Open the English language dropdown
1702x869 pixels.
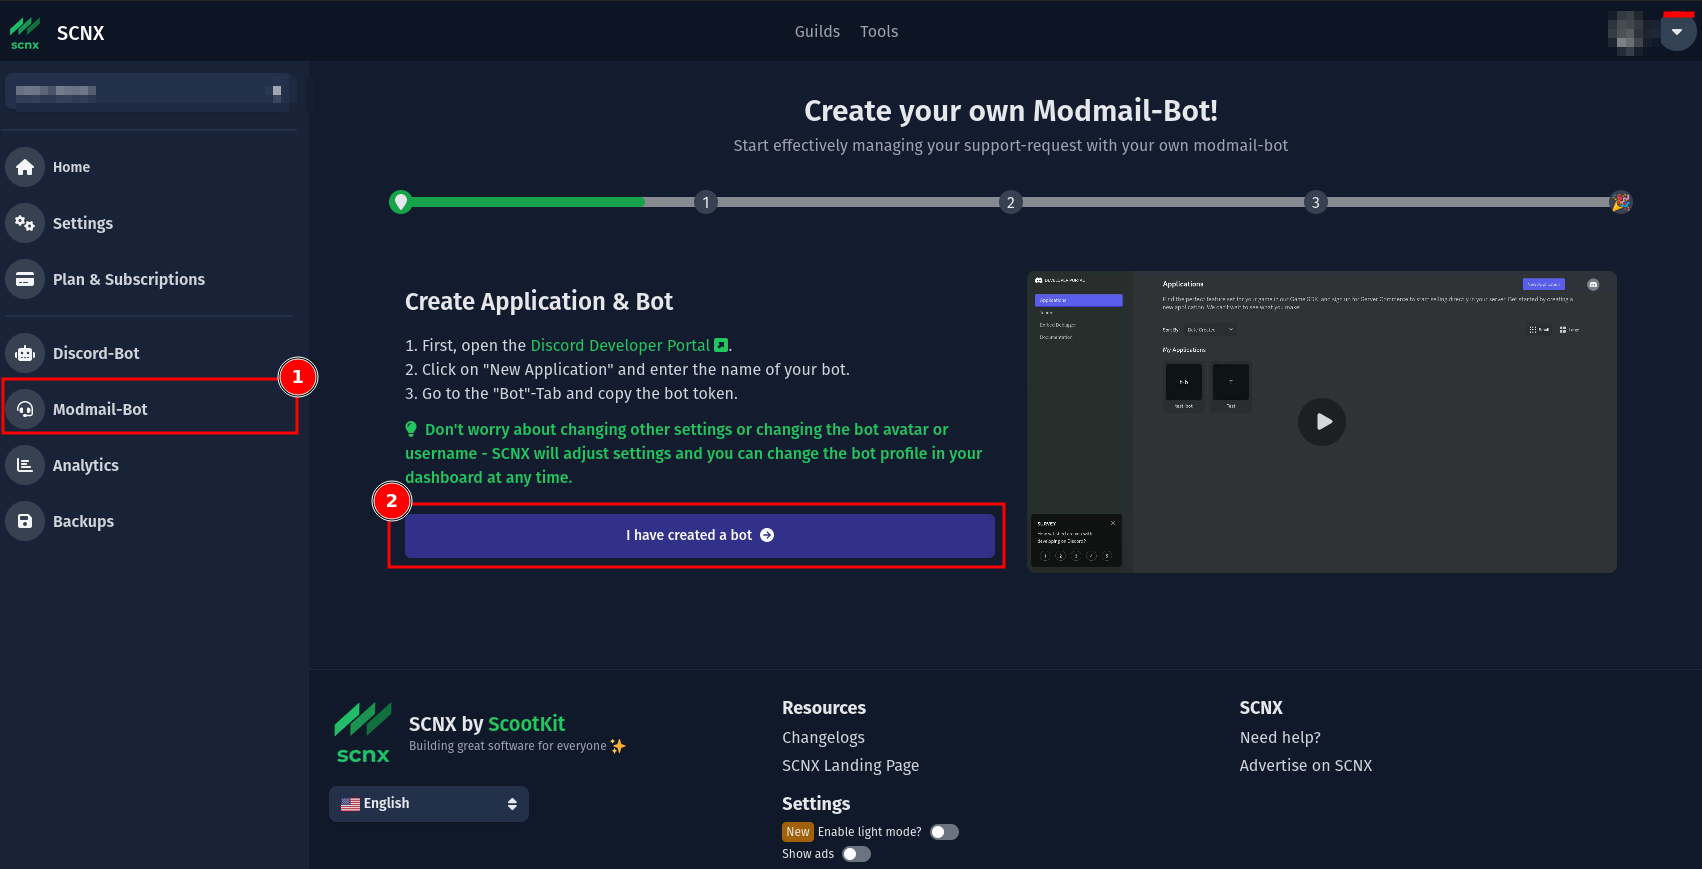point(429,804)
